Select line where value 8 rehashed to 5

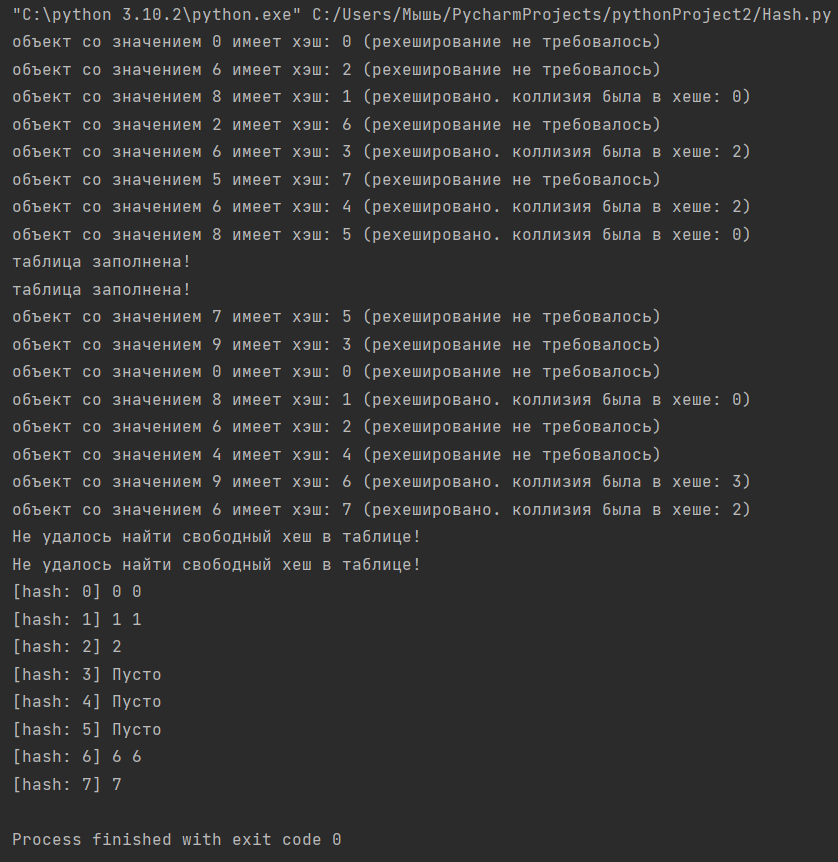coord(381,235)
